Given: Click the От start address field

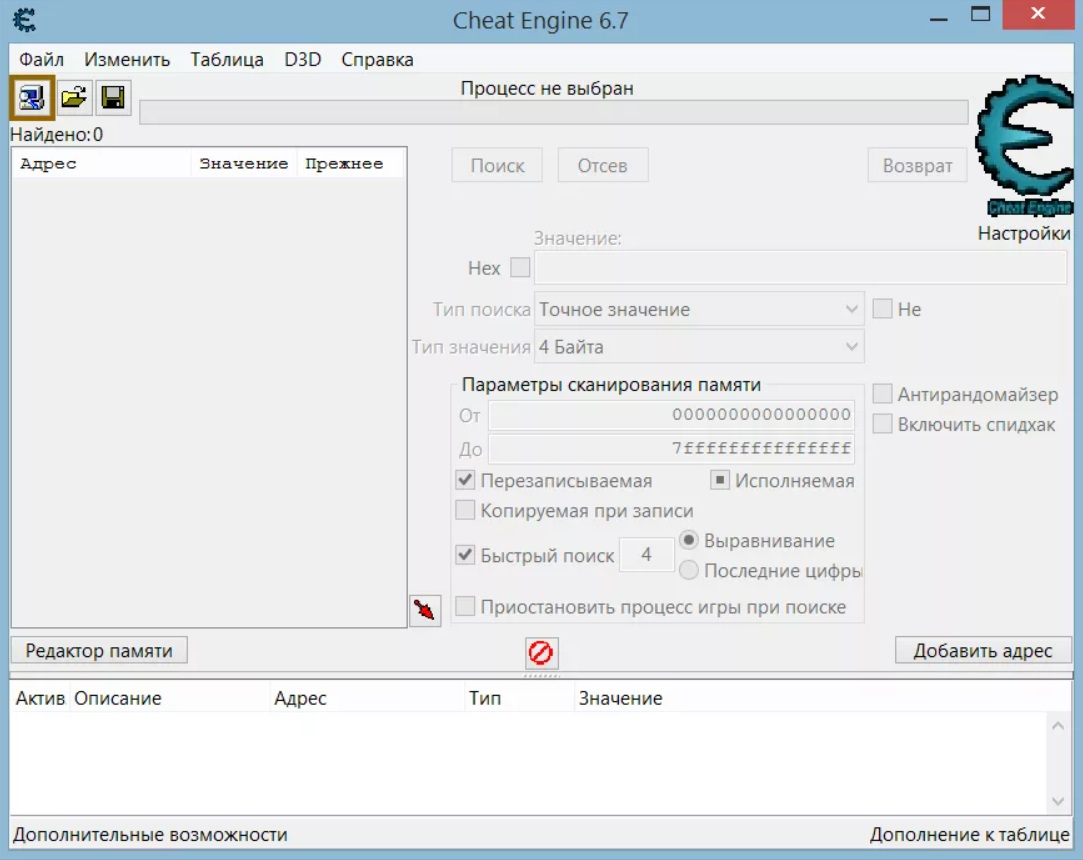Looking at the screenshot, I should [671, 415].
